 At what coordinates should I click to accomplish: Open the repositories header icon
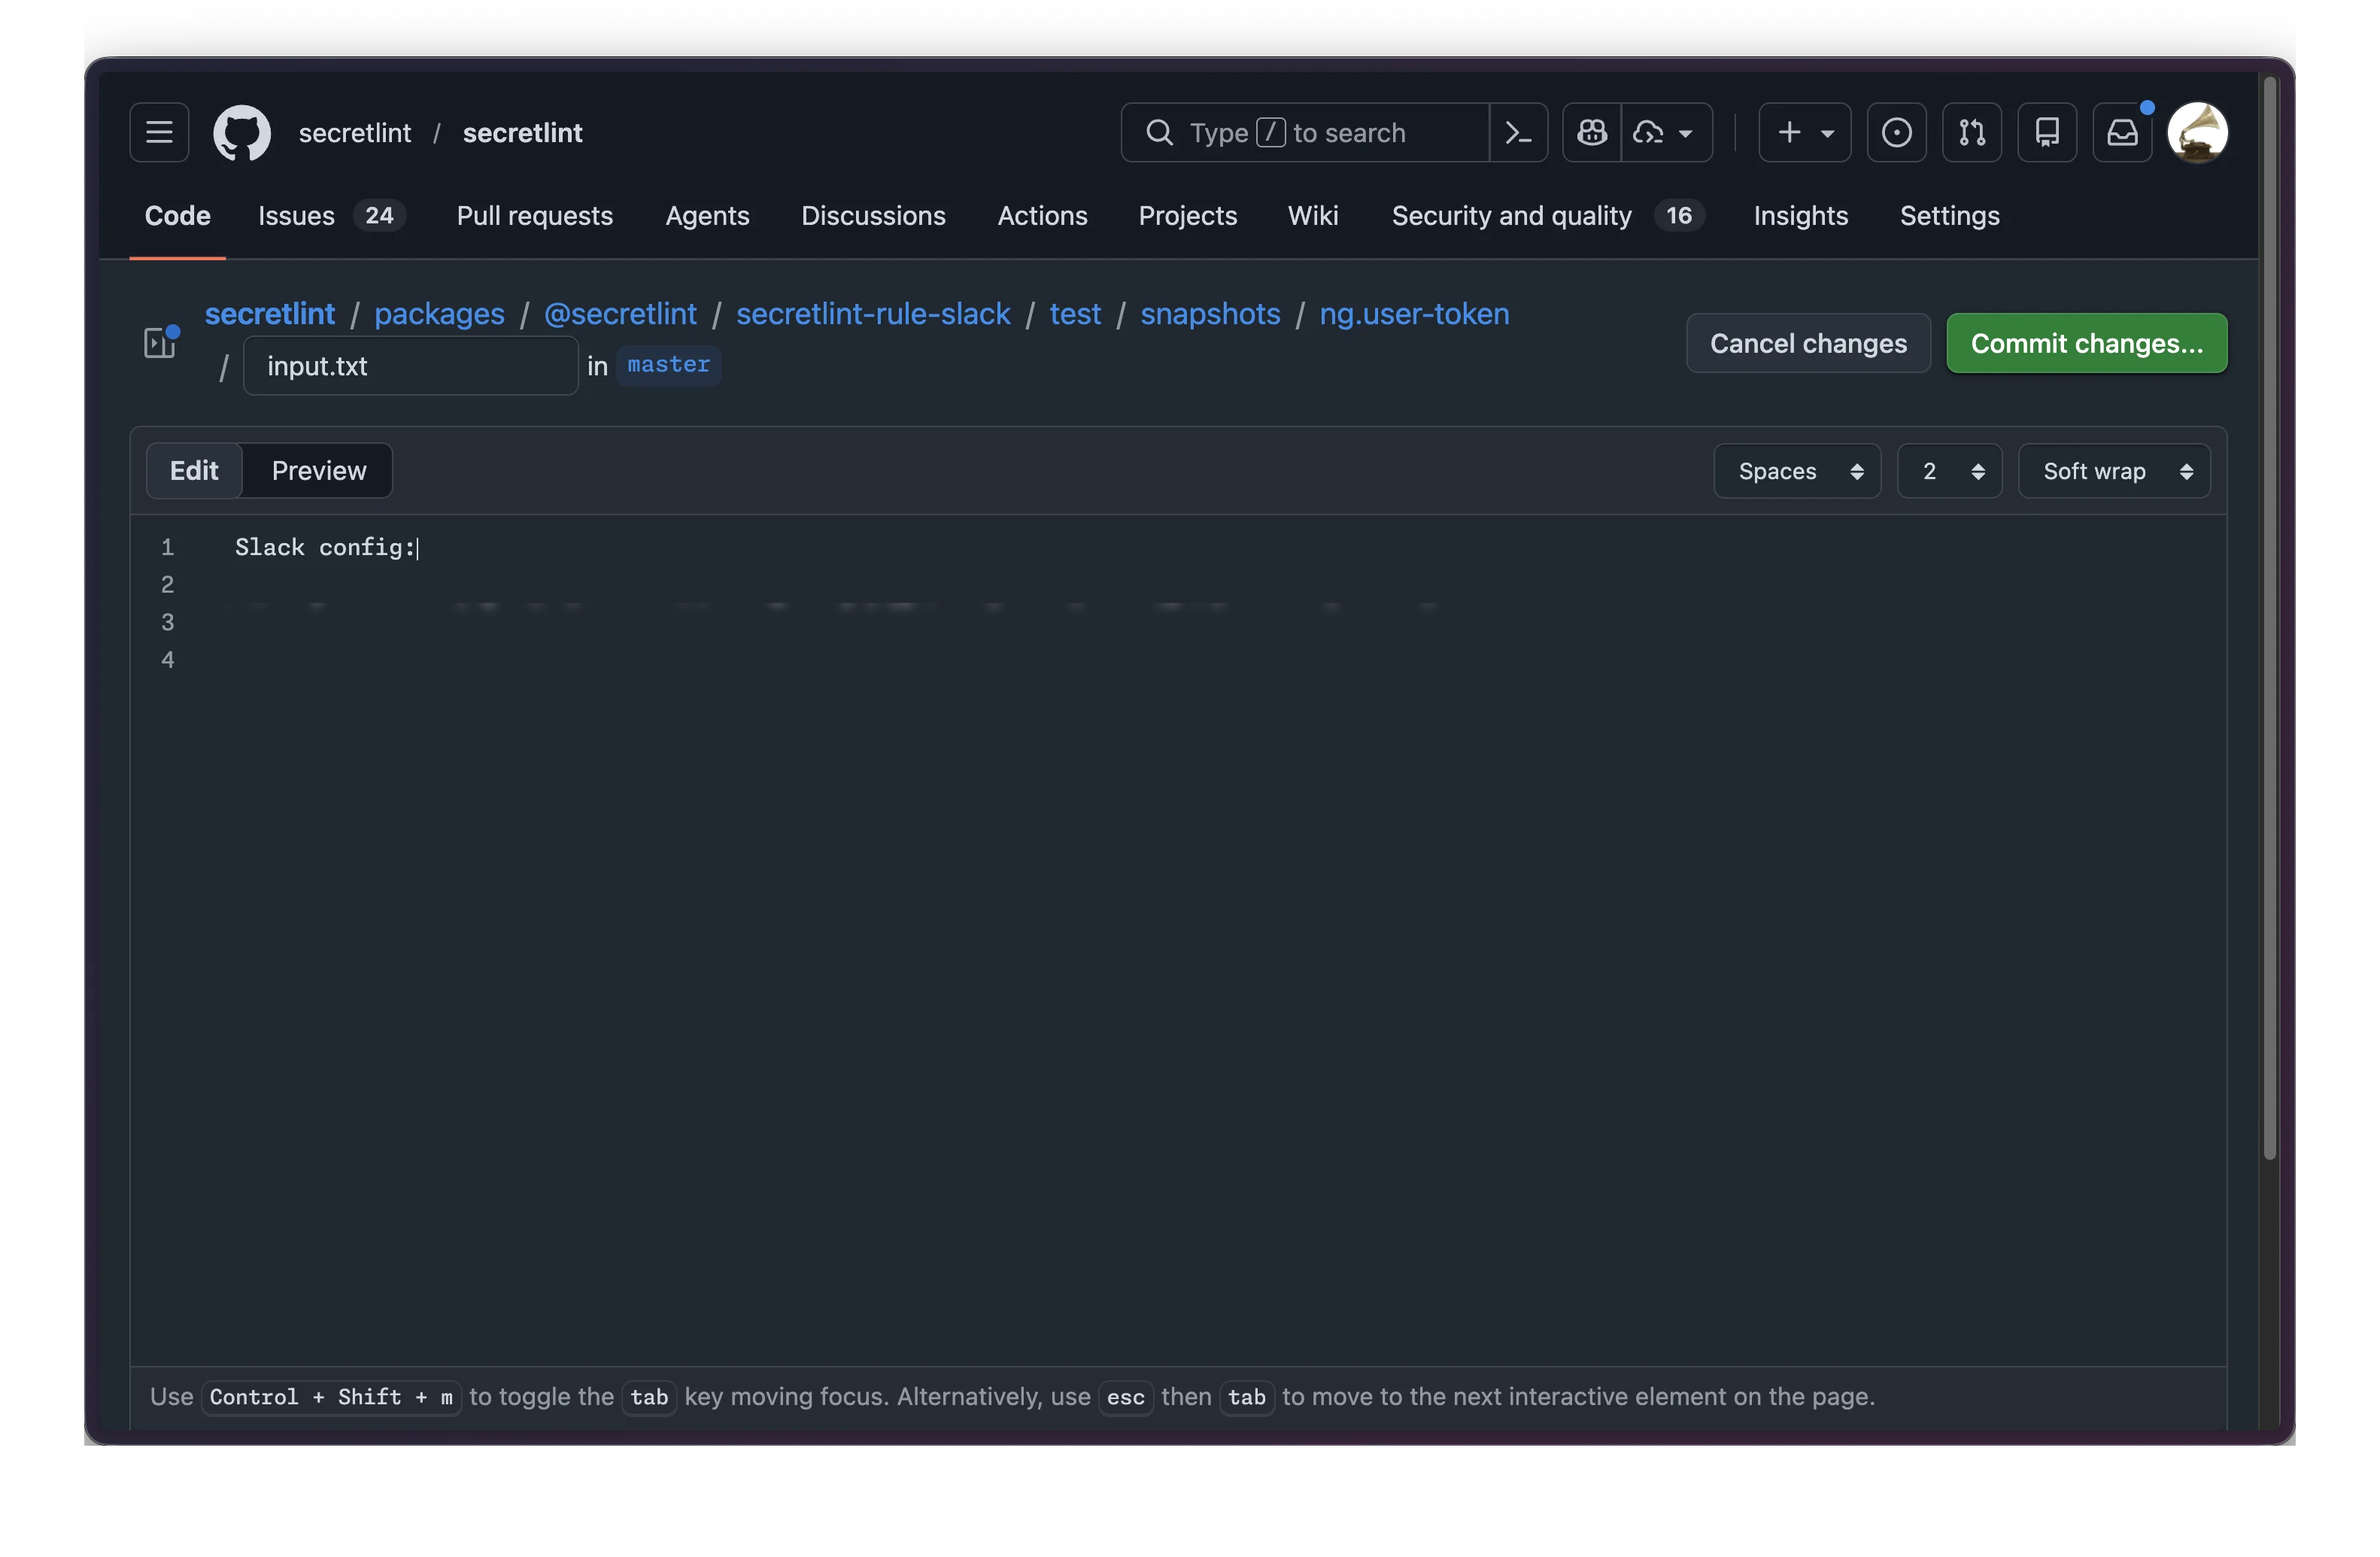click(x=2046, y=132)
